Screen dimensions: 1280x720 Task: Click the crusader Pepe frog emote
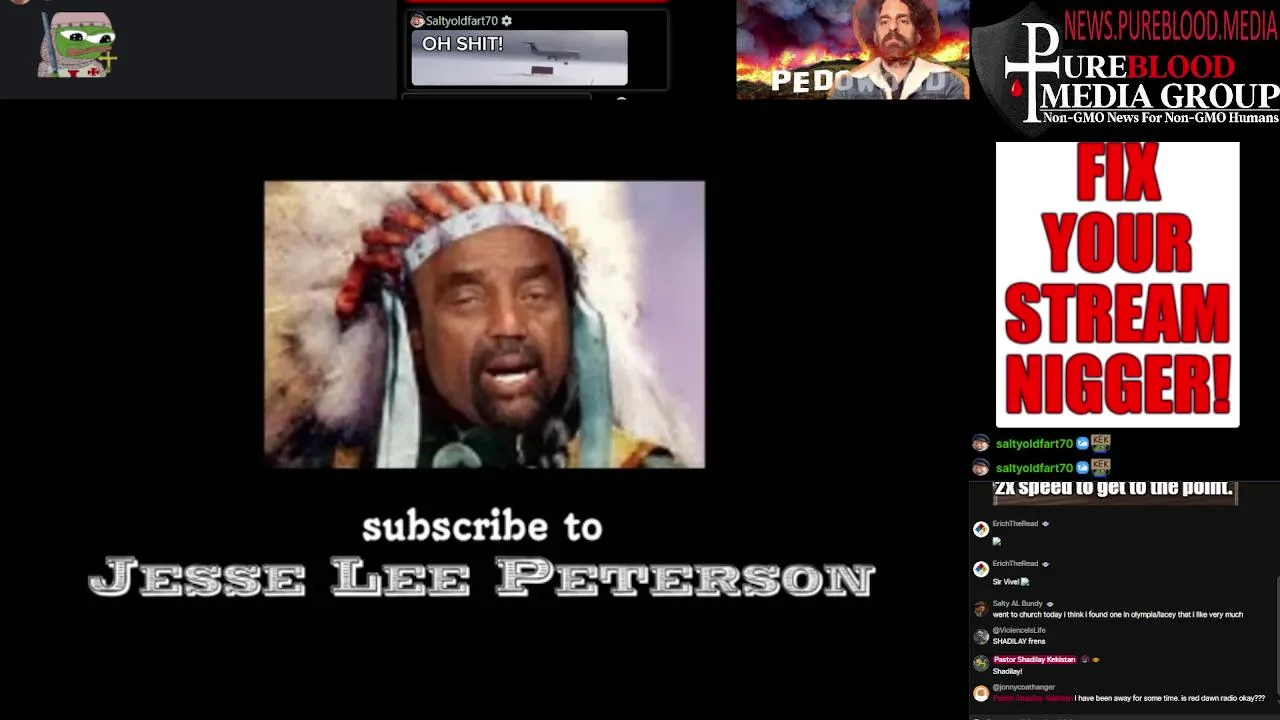coord(77,45)
